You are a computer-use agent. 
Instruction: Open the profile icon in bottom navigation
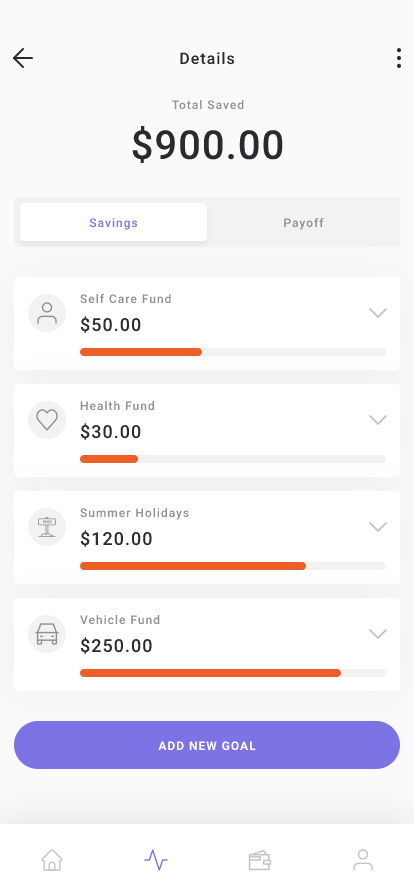363,859
